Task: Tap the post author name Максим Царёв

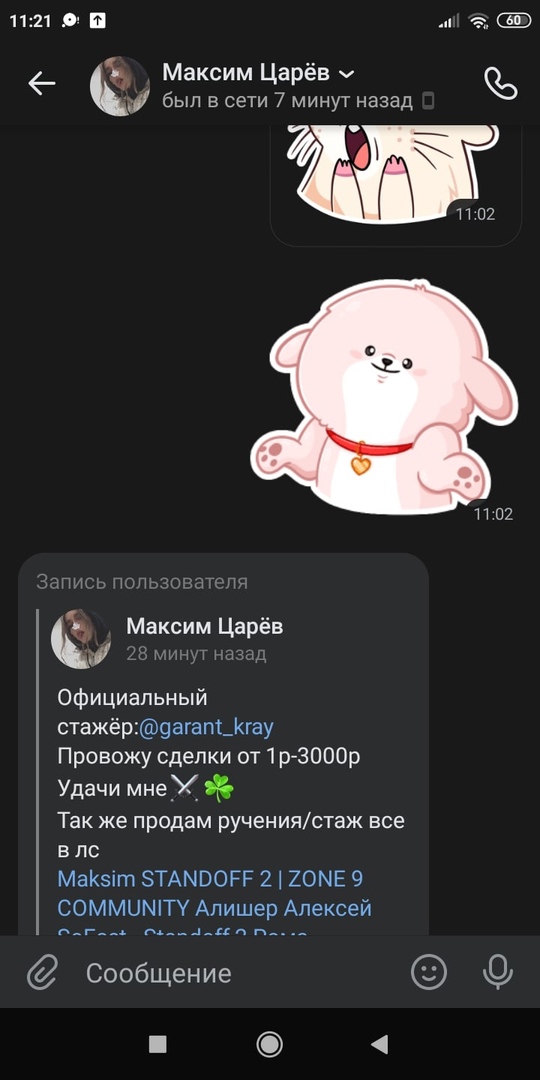Action: click(x=205, y=626)
